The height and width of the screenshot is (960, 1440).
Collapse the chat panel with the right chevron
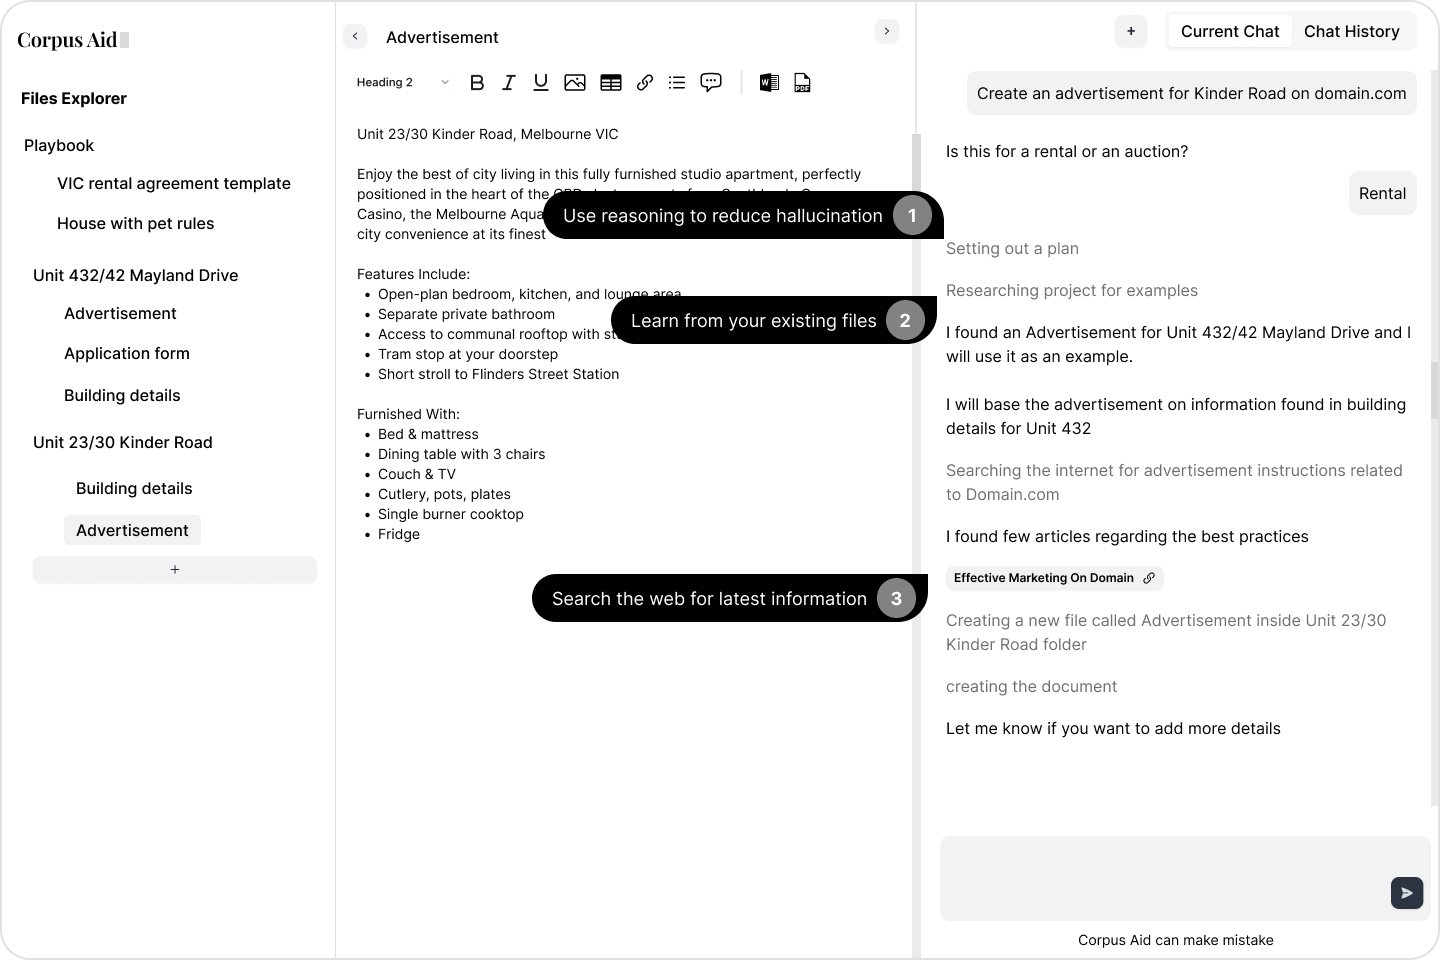tap(886, 32)
